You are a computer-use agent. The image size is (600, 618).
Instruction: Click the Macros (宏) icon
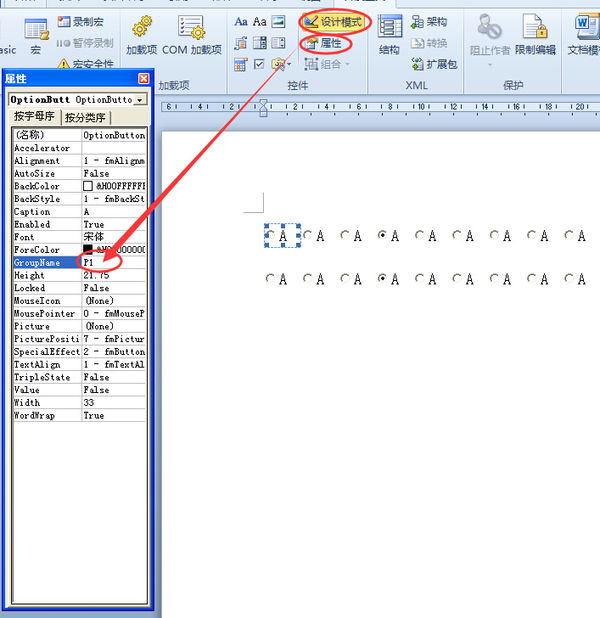click(36, 30)
